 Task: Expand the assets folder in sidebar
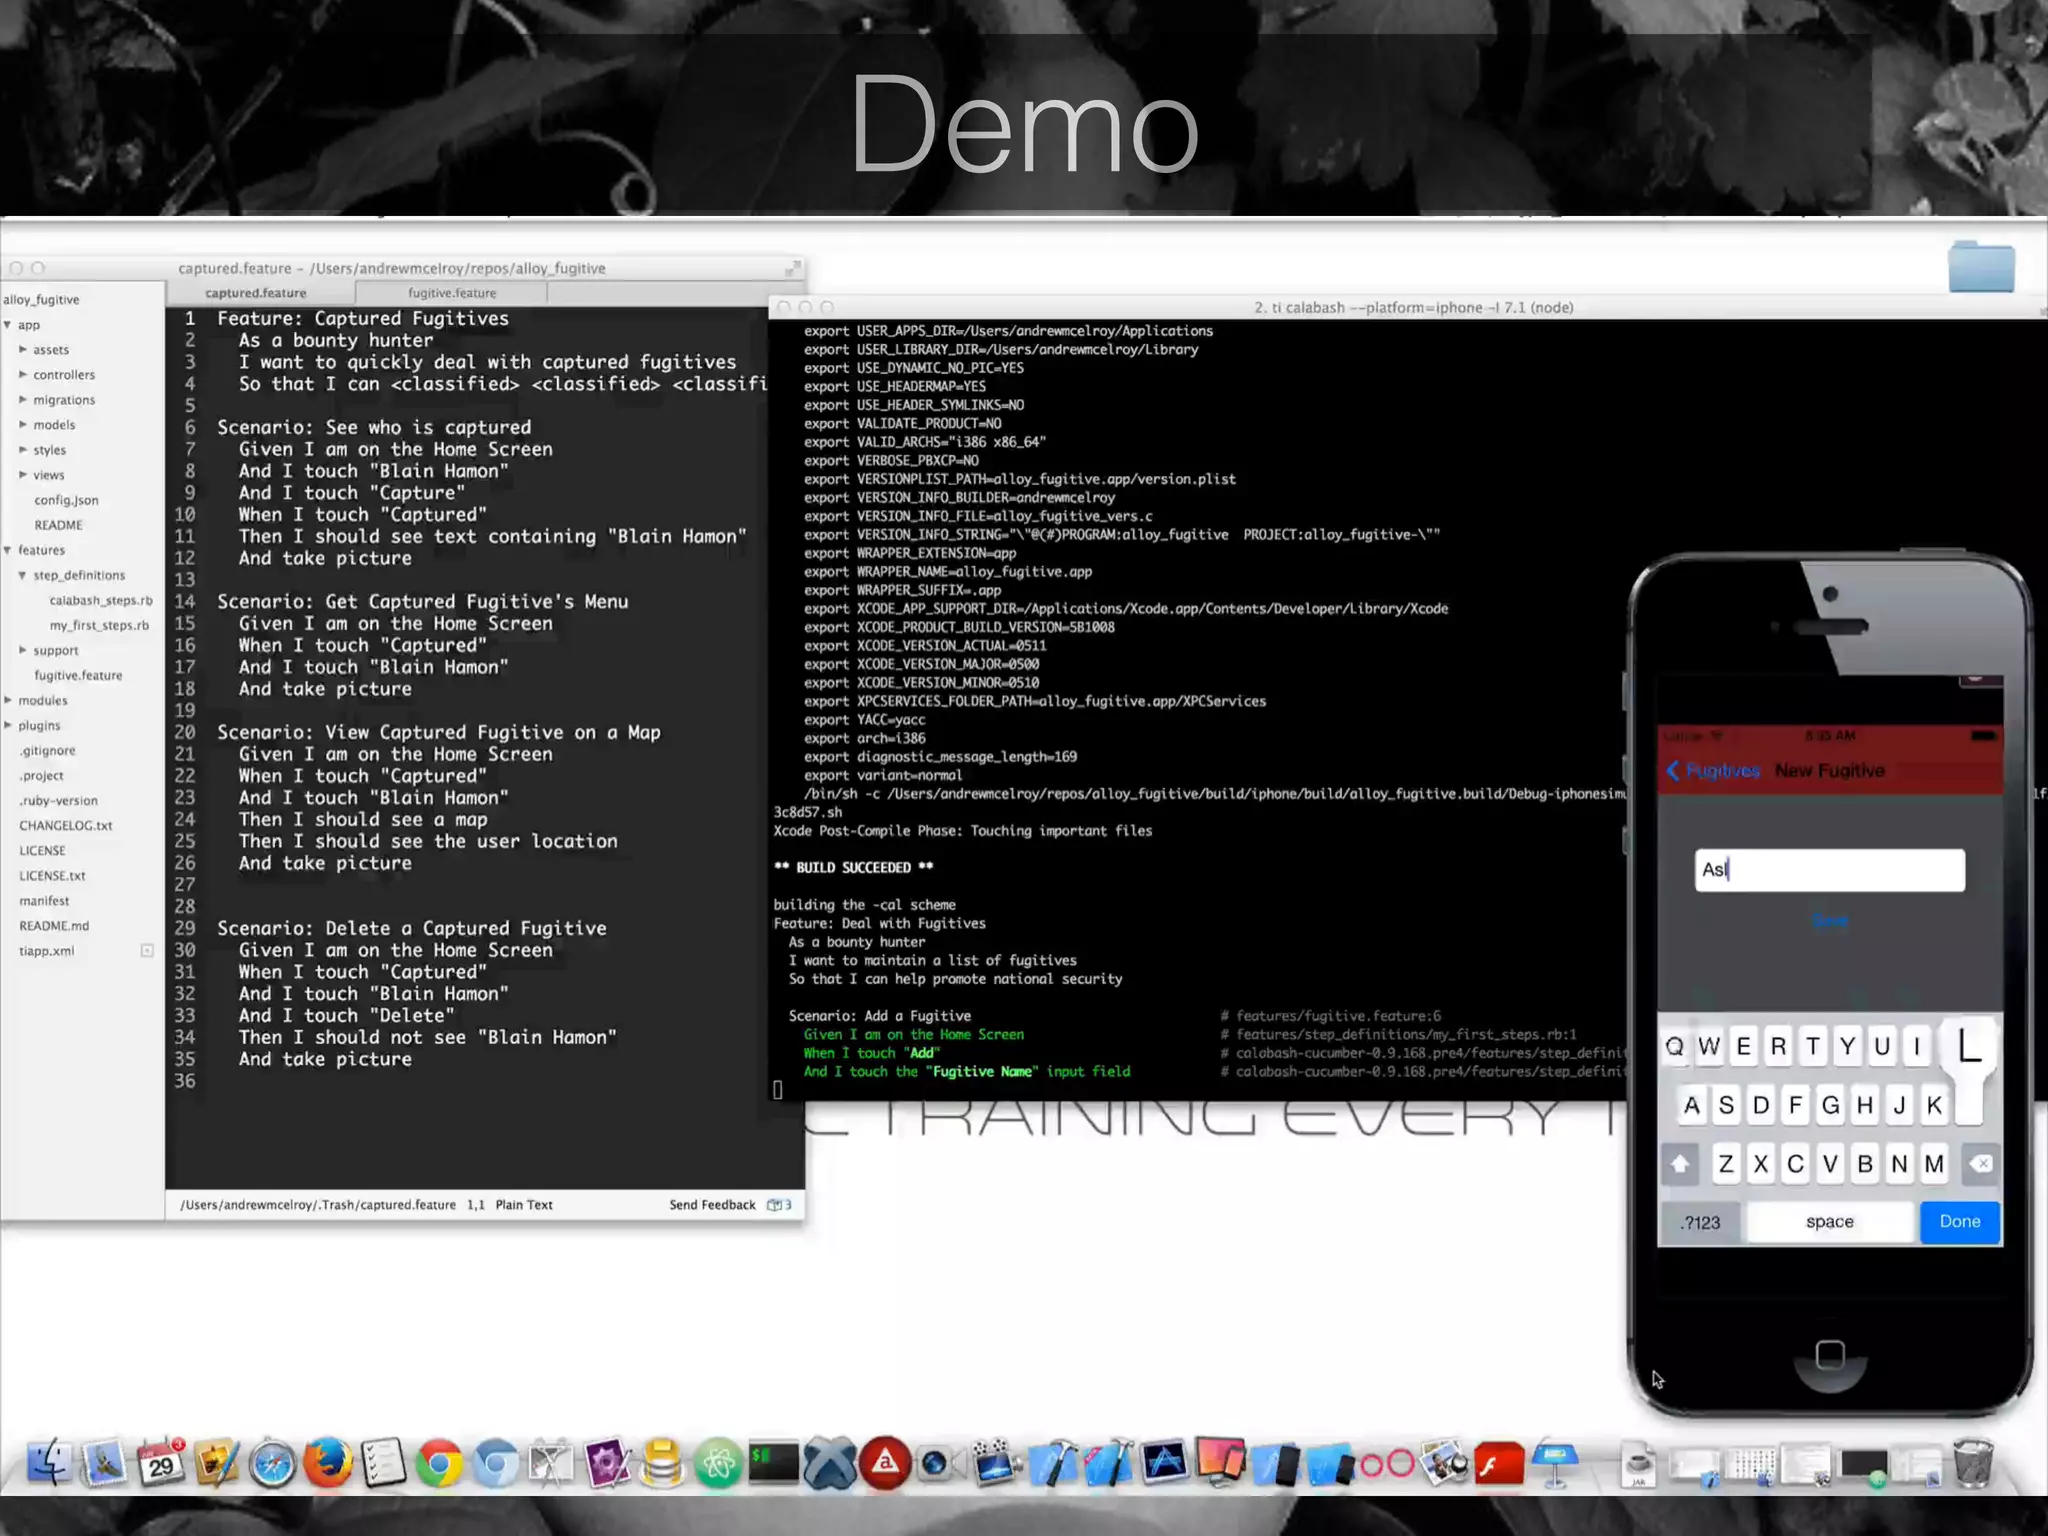[x=23, y=350]
